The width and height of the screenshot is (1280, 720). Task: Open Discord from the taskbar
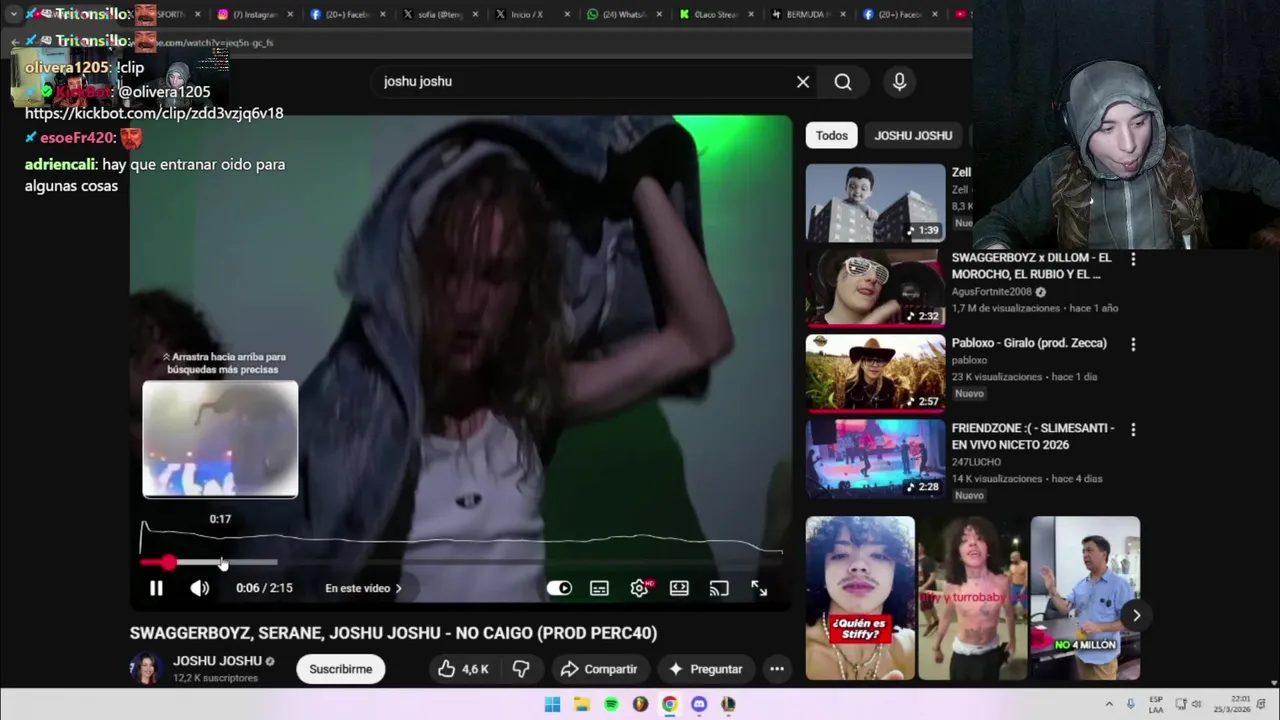[699, 704]
